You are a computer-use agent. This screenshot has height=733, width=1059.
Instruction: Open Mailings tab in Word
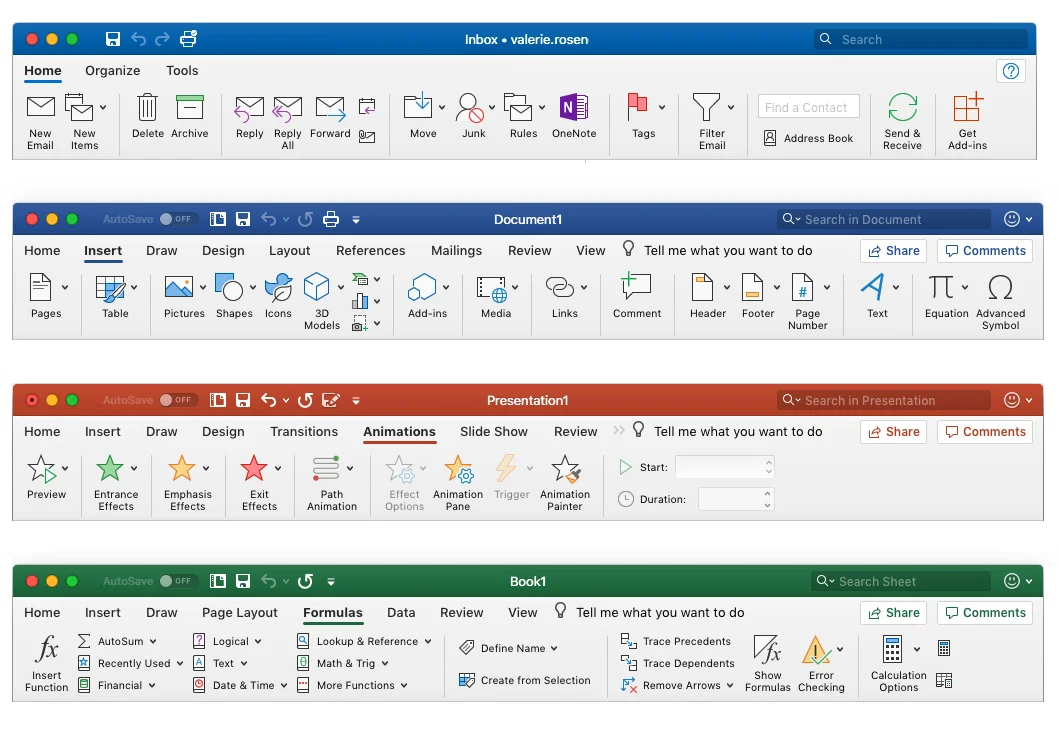tap(457, 251)
